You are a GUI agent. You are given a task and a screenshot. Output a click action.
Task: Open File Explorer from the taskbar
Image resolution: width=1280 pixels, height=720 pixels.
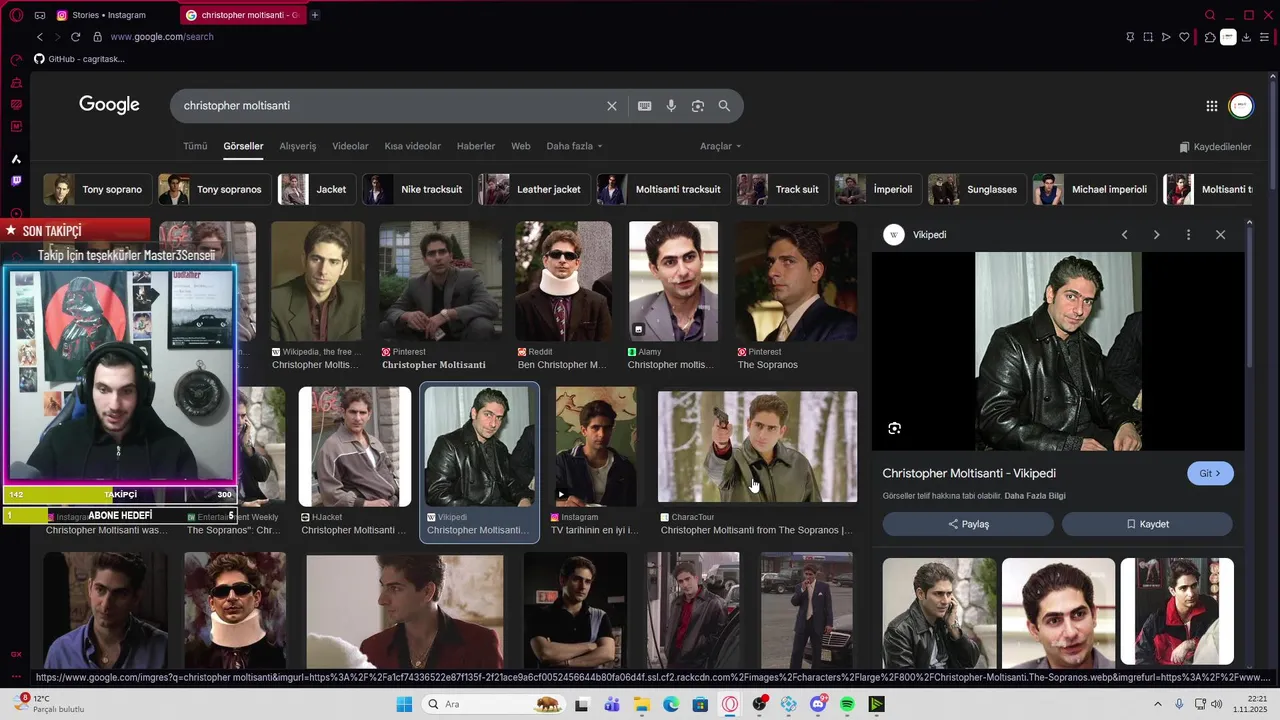[x=641, y=704]
